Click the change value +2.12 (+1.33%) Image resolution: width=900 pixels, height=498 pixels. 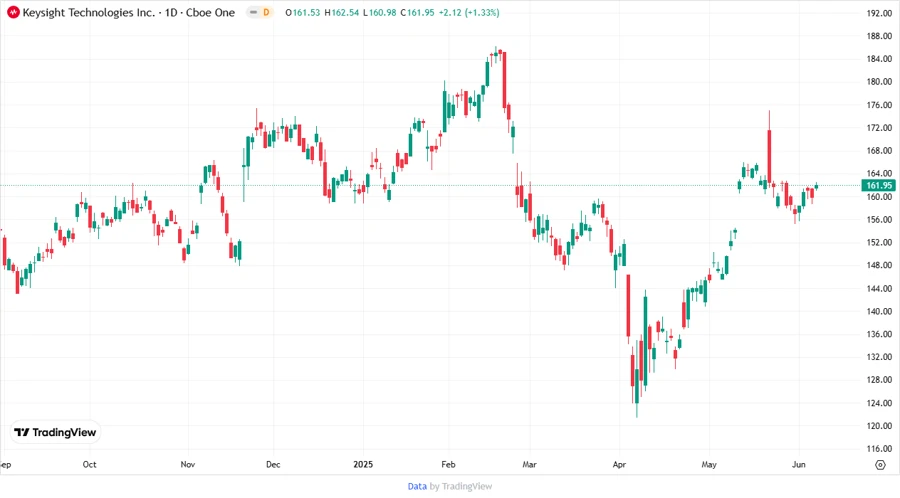click(x=469, y=13)
